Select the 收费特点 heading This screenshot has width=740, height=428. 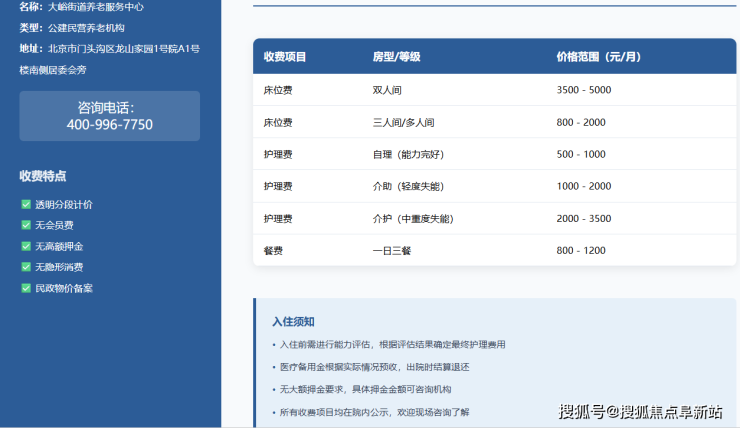pos(43,176)
